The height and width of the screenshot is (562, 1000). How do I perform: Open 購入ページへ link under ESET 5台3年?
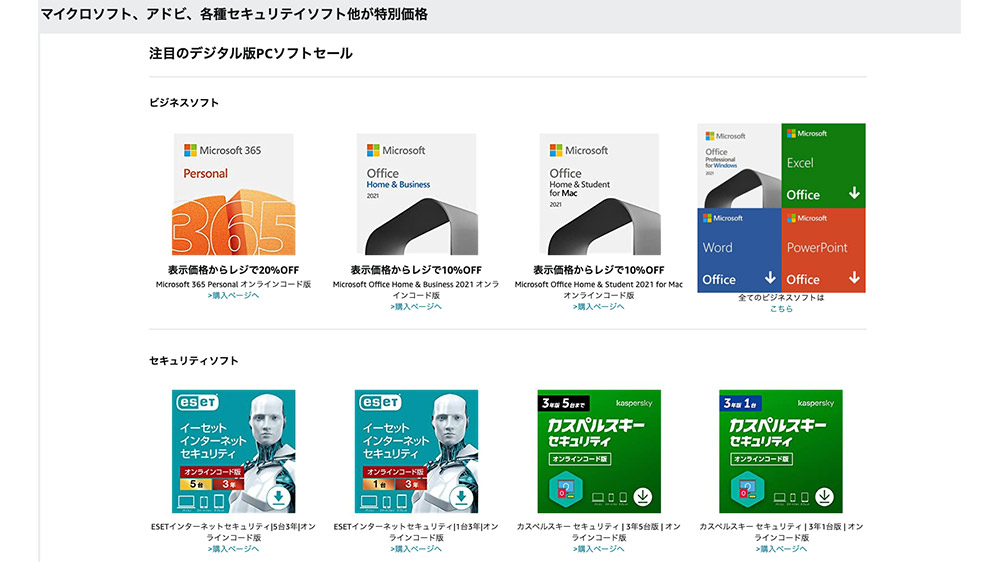tap(233, 549)
